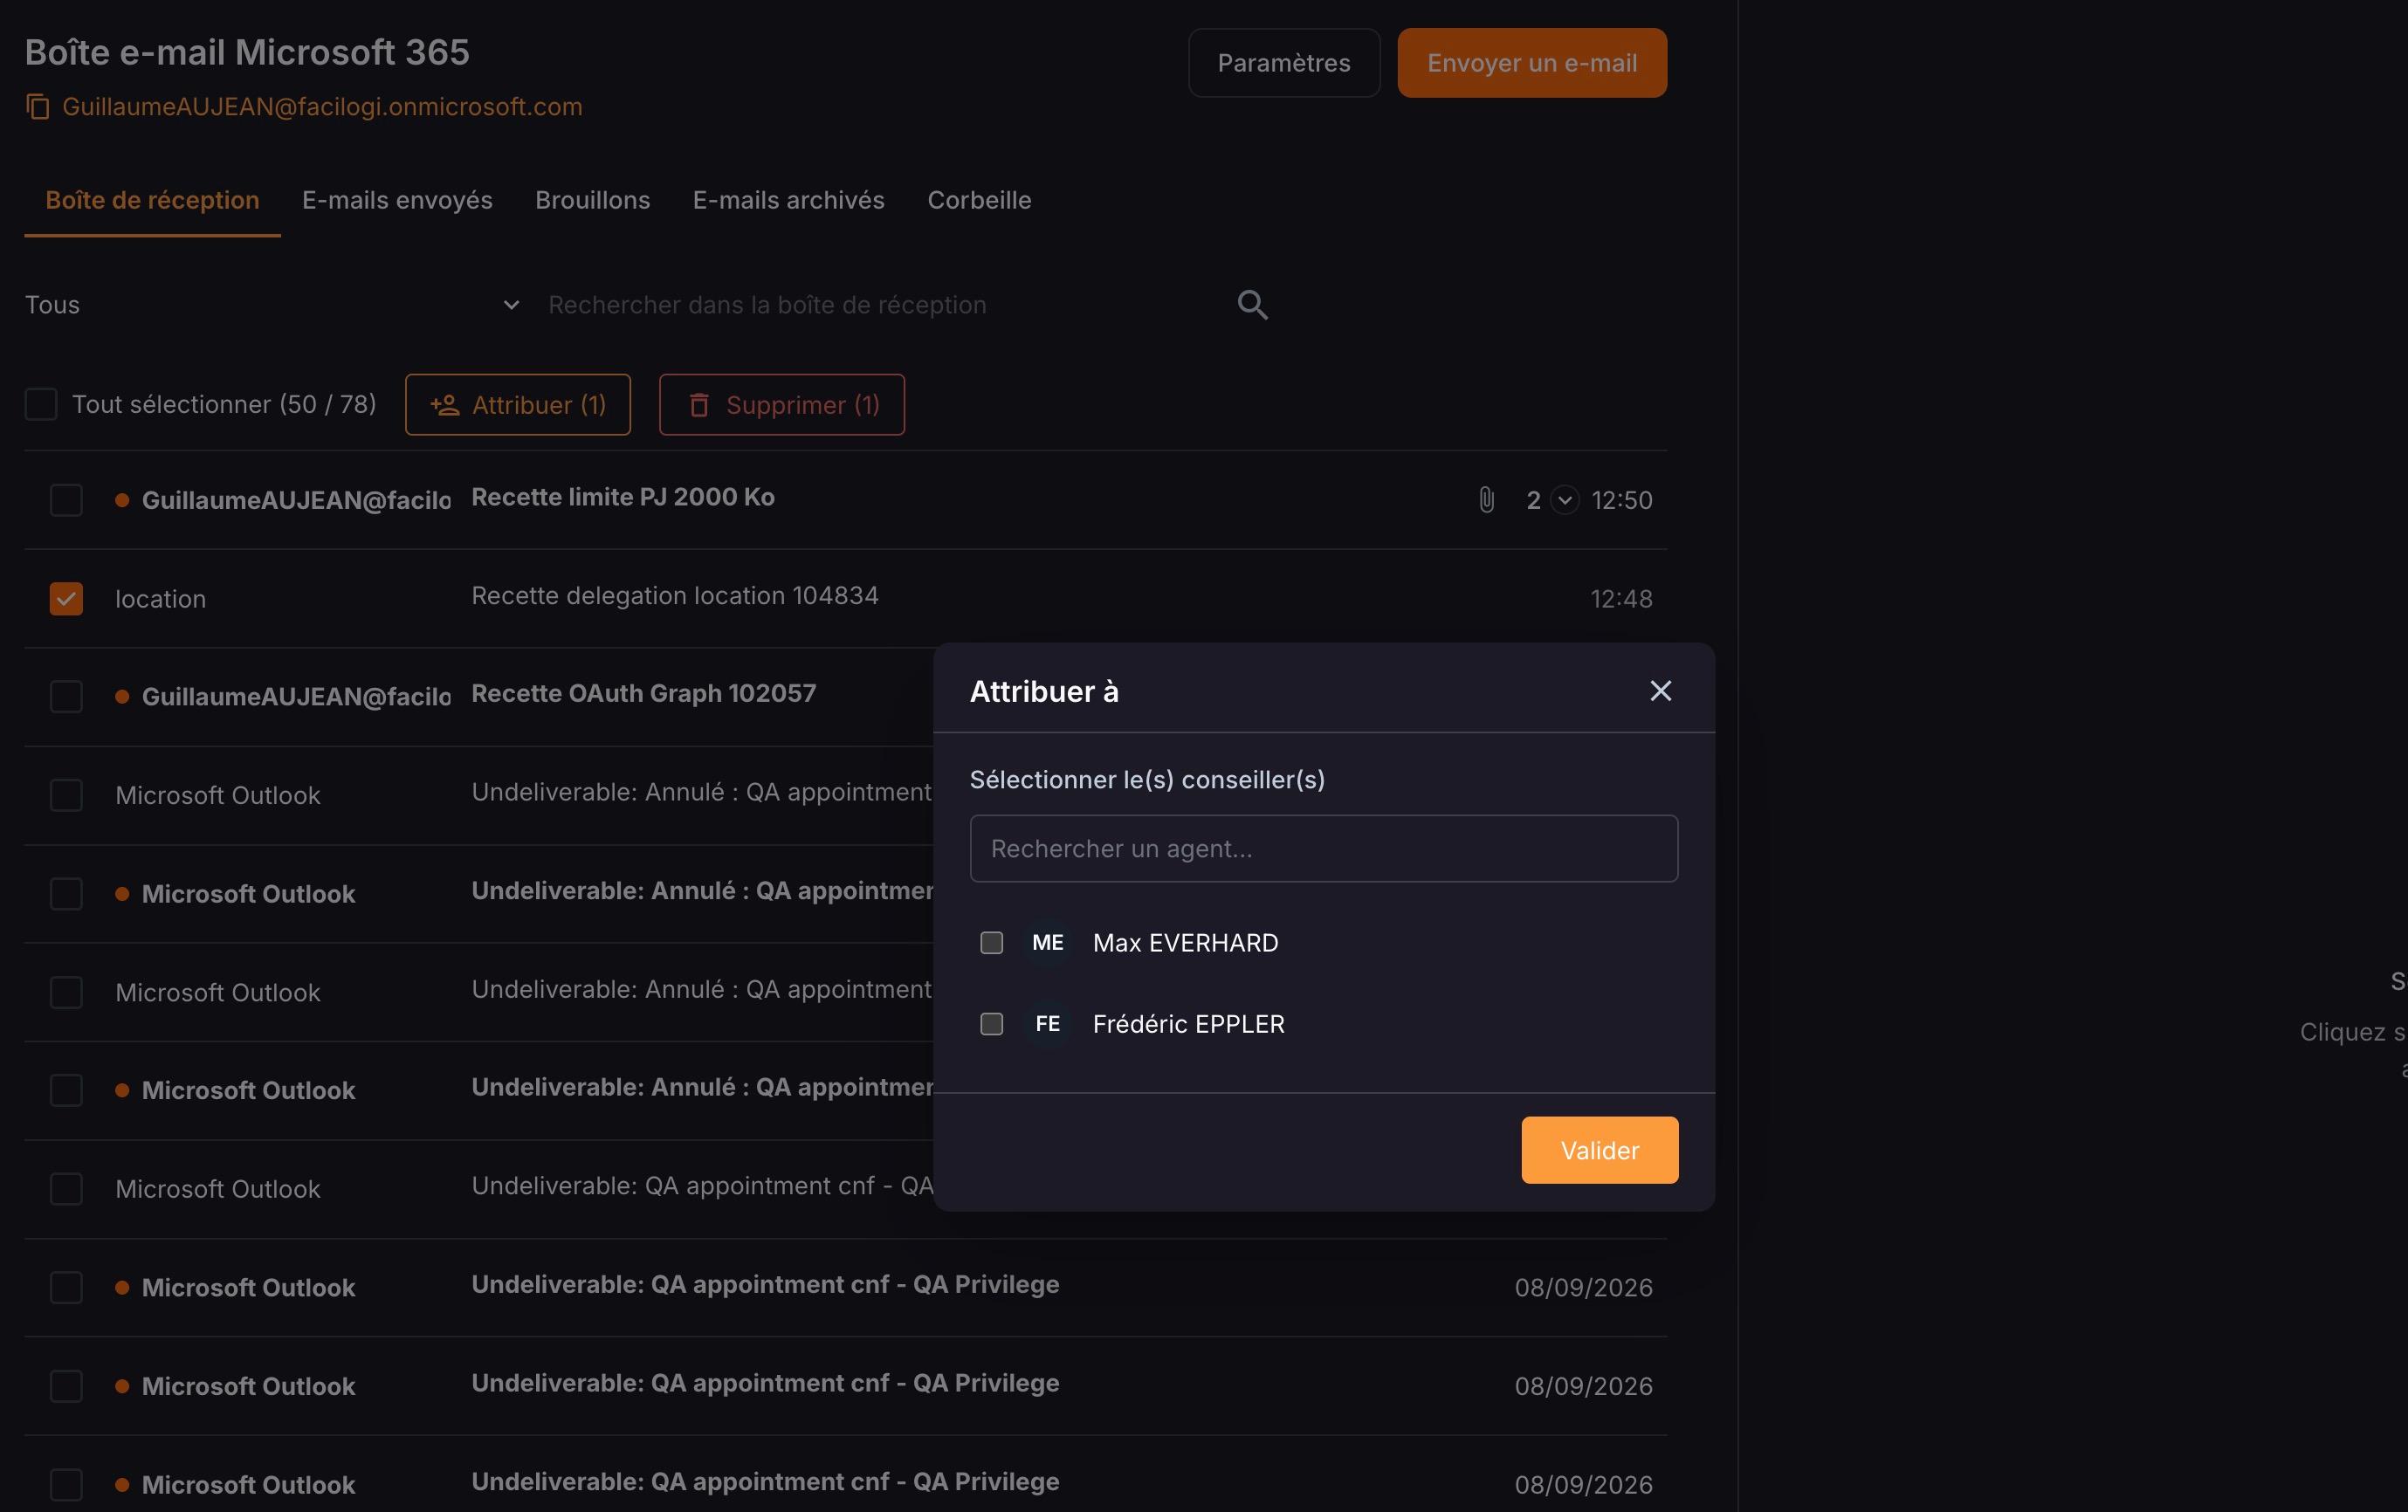Focus the inbox search field
The image size is (2408, 1512).
click(x=885, y=305)
